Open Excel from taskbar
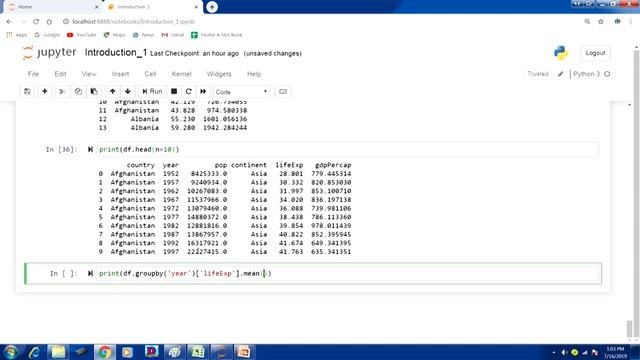The image size is (640, 360). pyautogui.click(x=198, y=352)
